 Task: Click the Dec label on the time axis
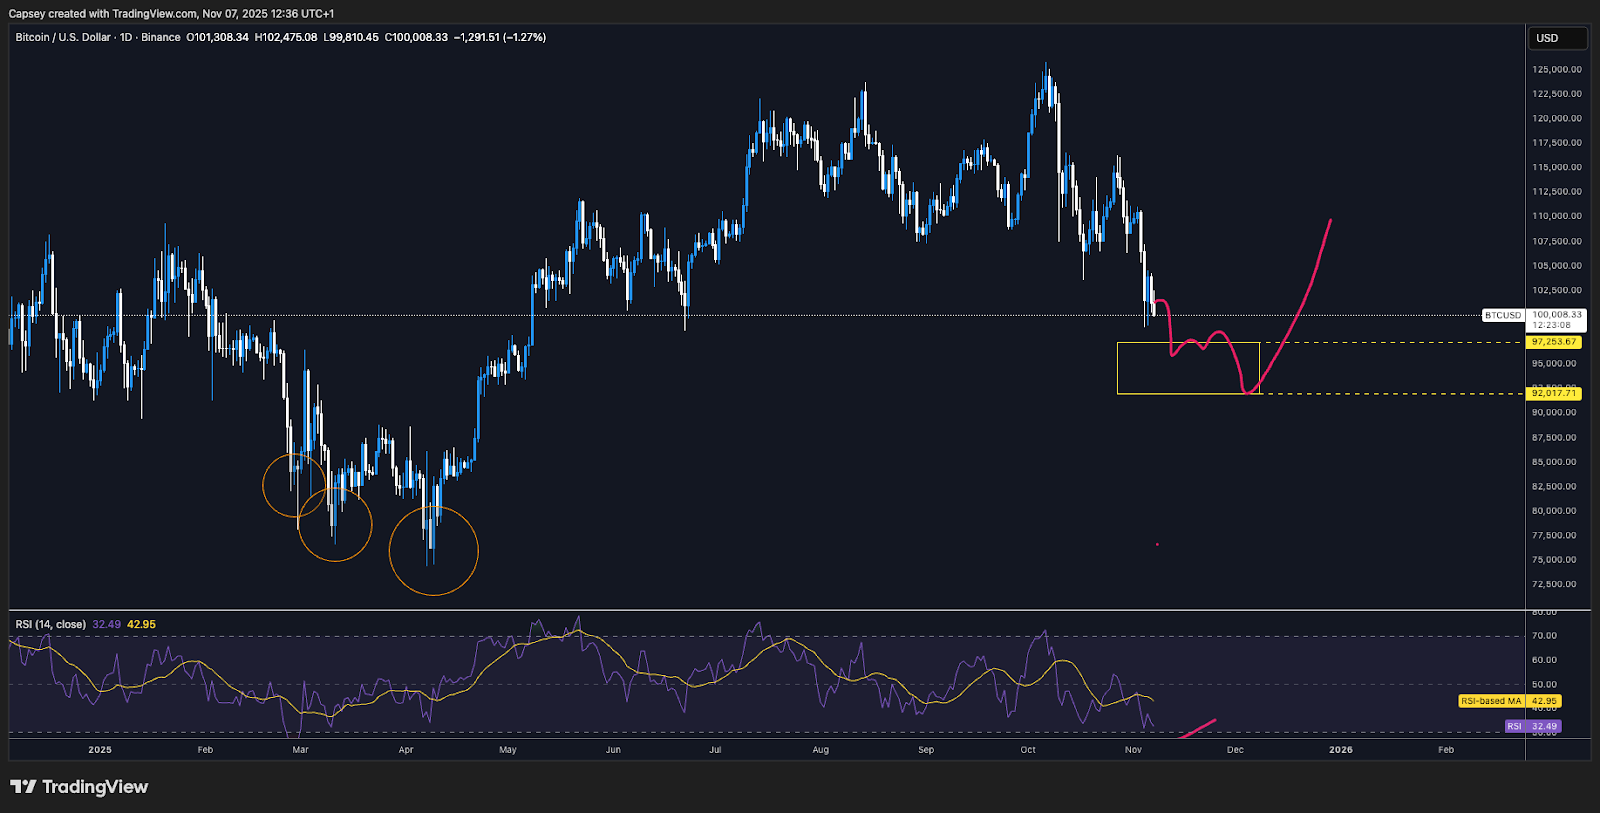(x=1236, y=749)
